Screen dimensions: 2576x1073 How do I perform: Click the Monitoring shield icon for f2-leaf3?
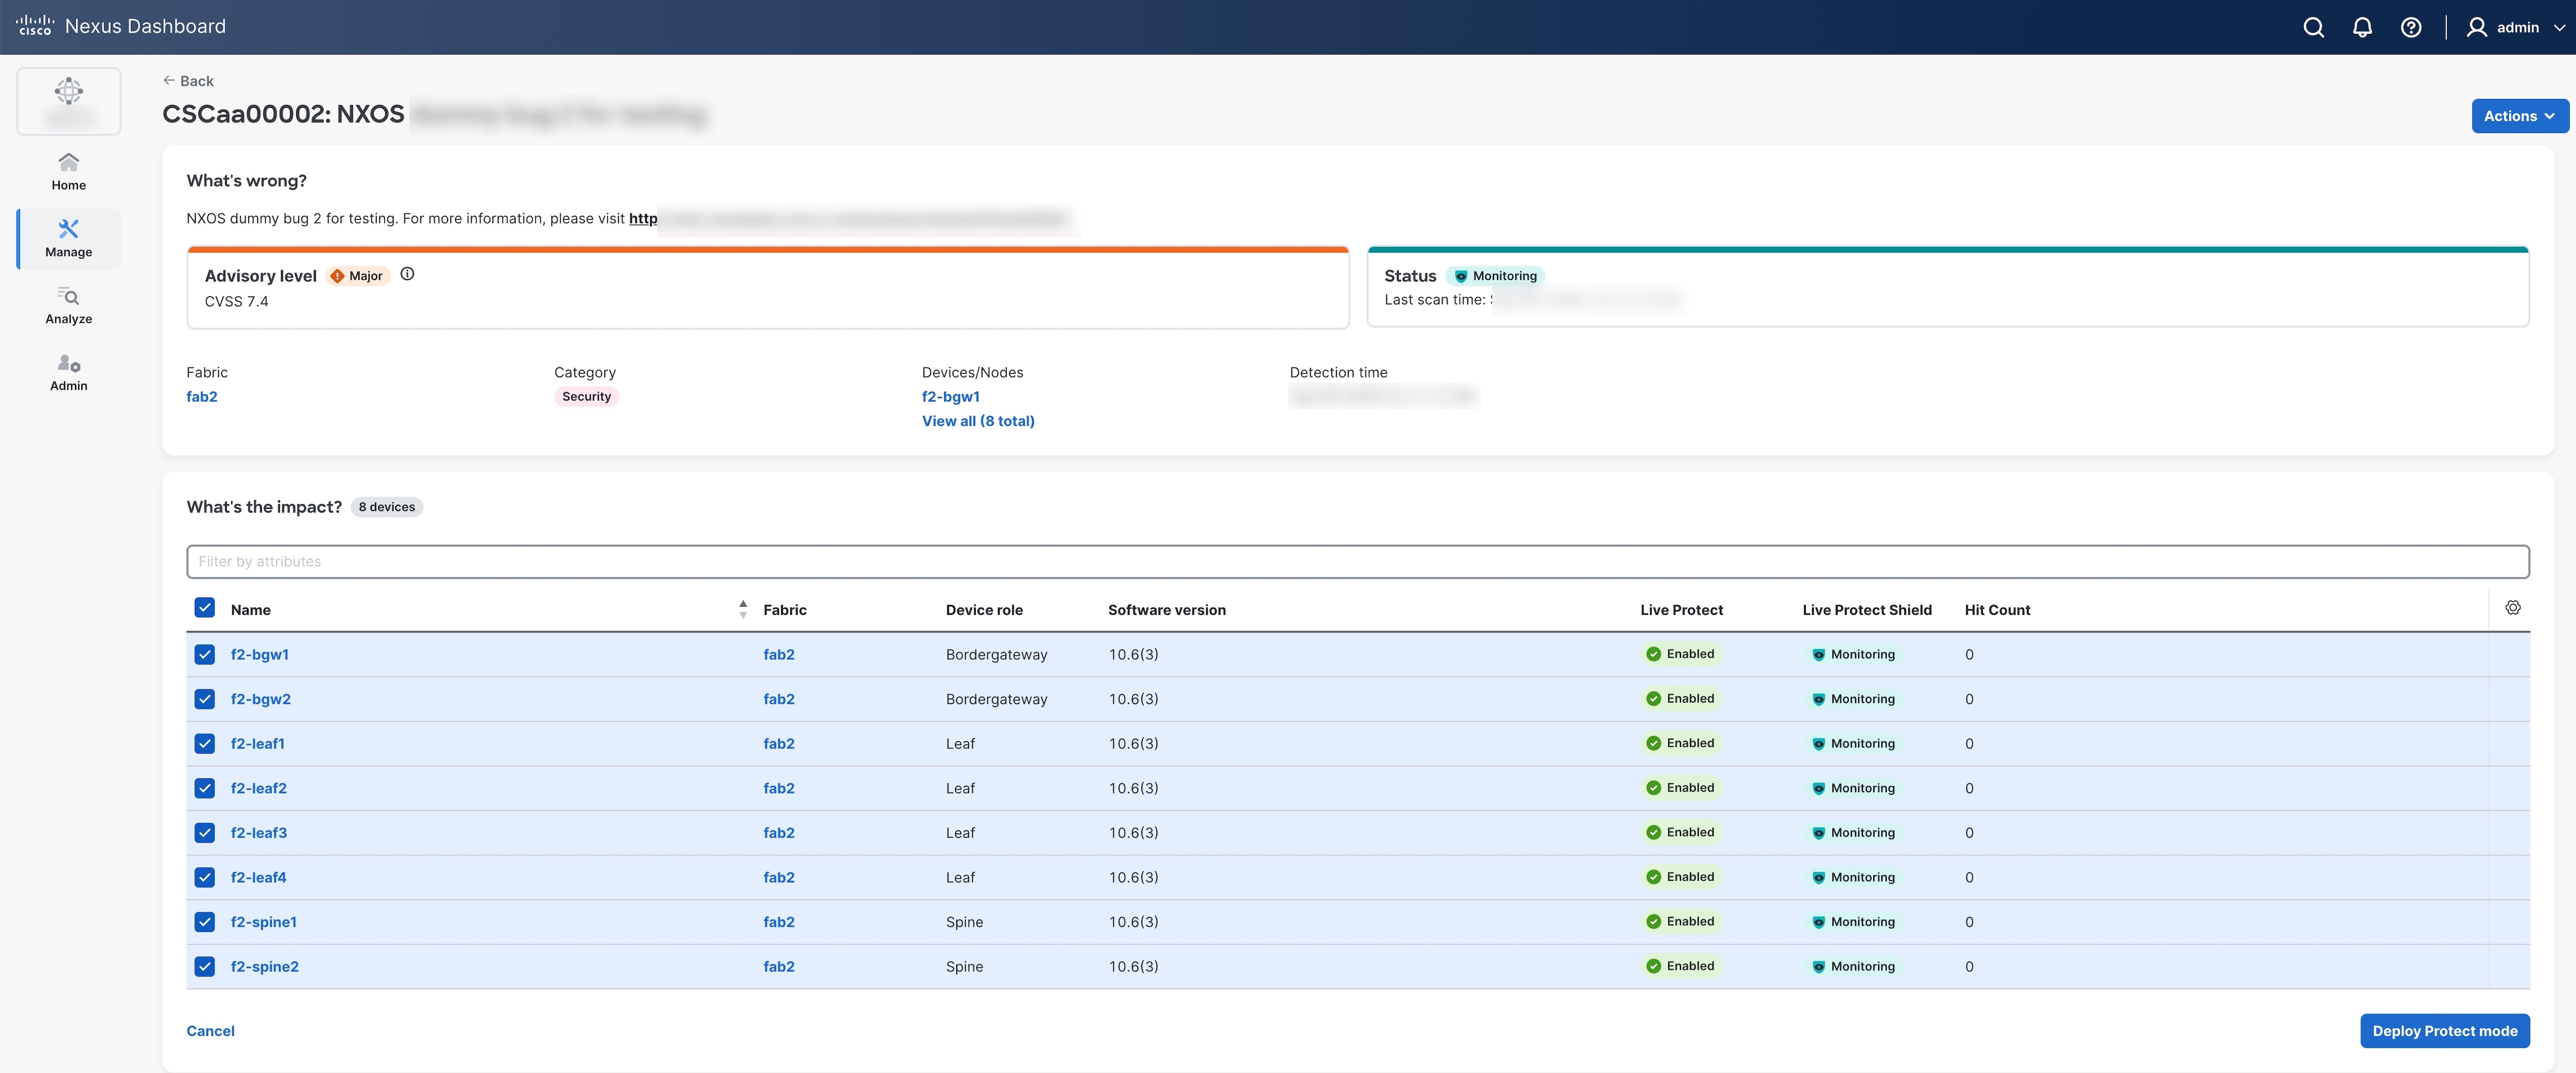[x=1818, y=833]
